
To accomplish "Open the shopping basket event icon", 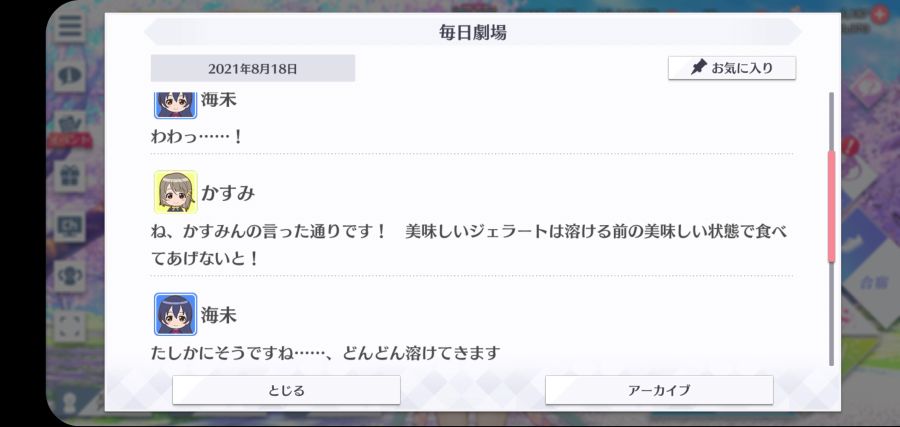I will (x=70, y=125).
